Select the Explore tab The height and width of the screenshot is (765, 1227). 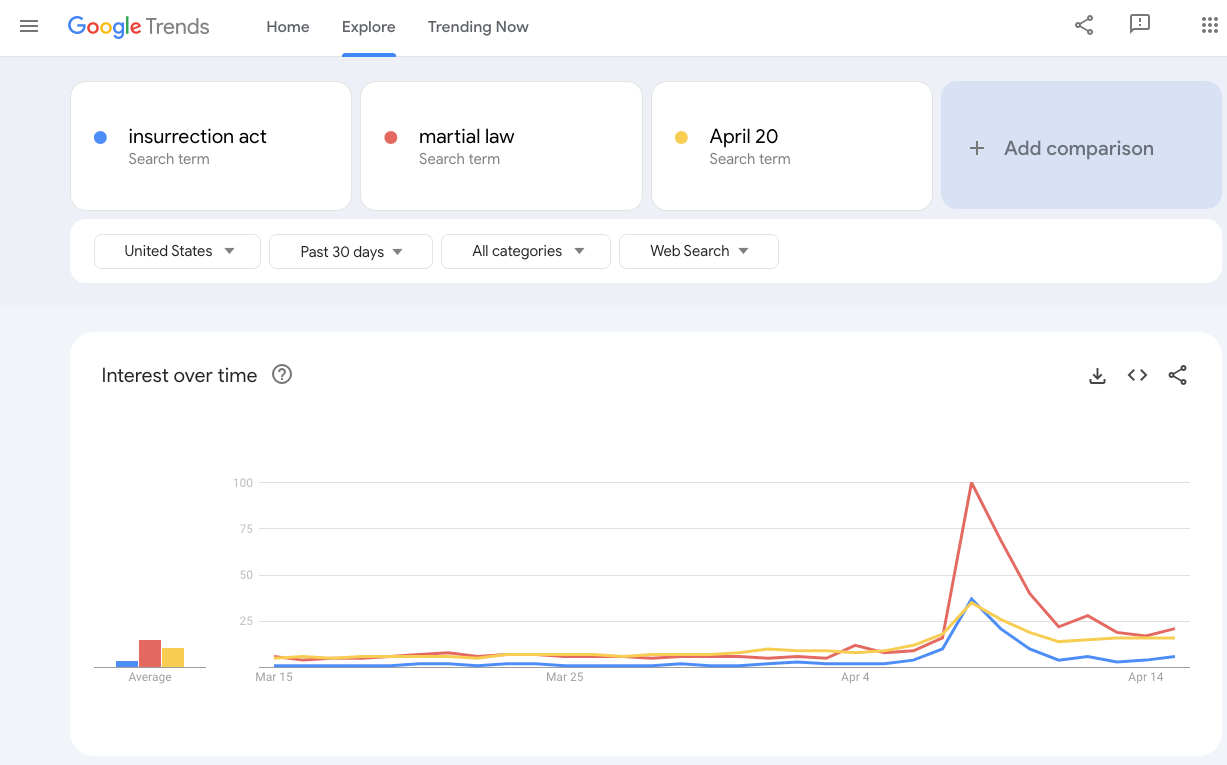click(x=369, y=27)
